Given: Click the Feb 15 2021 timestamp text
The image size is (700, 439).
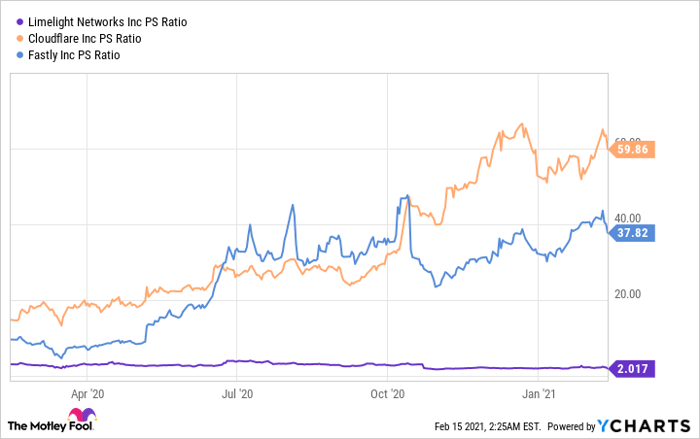Looking at the screenshot, I should click(487, 426).
